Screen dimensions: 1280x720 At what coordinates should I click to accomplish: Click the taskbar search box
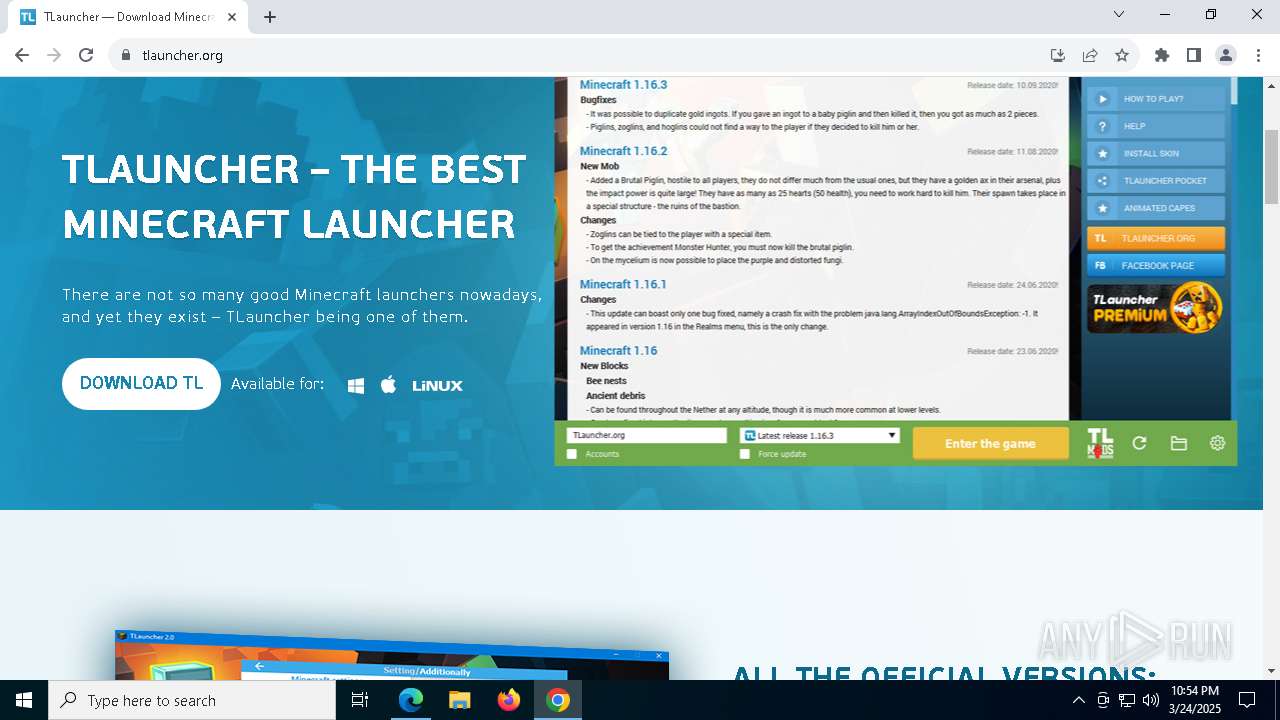coord(192,700)
